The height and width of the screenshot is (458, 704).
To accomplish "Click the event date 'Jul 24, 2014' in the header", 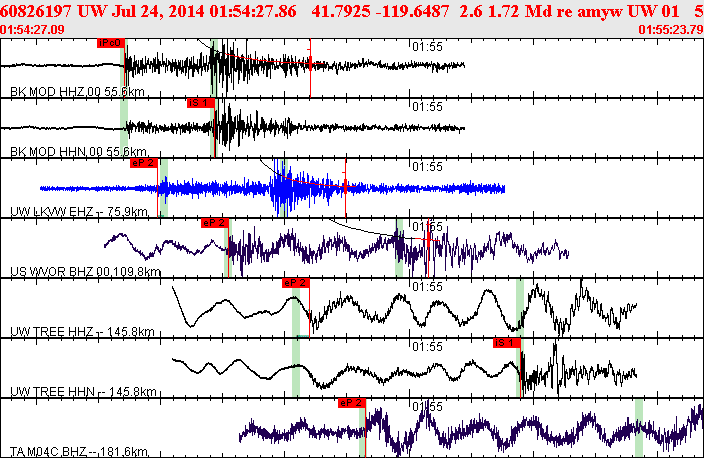I will (x=158, y=11).
